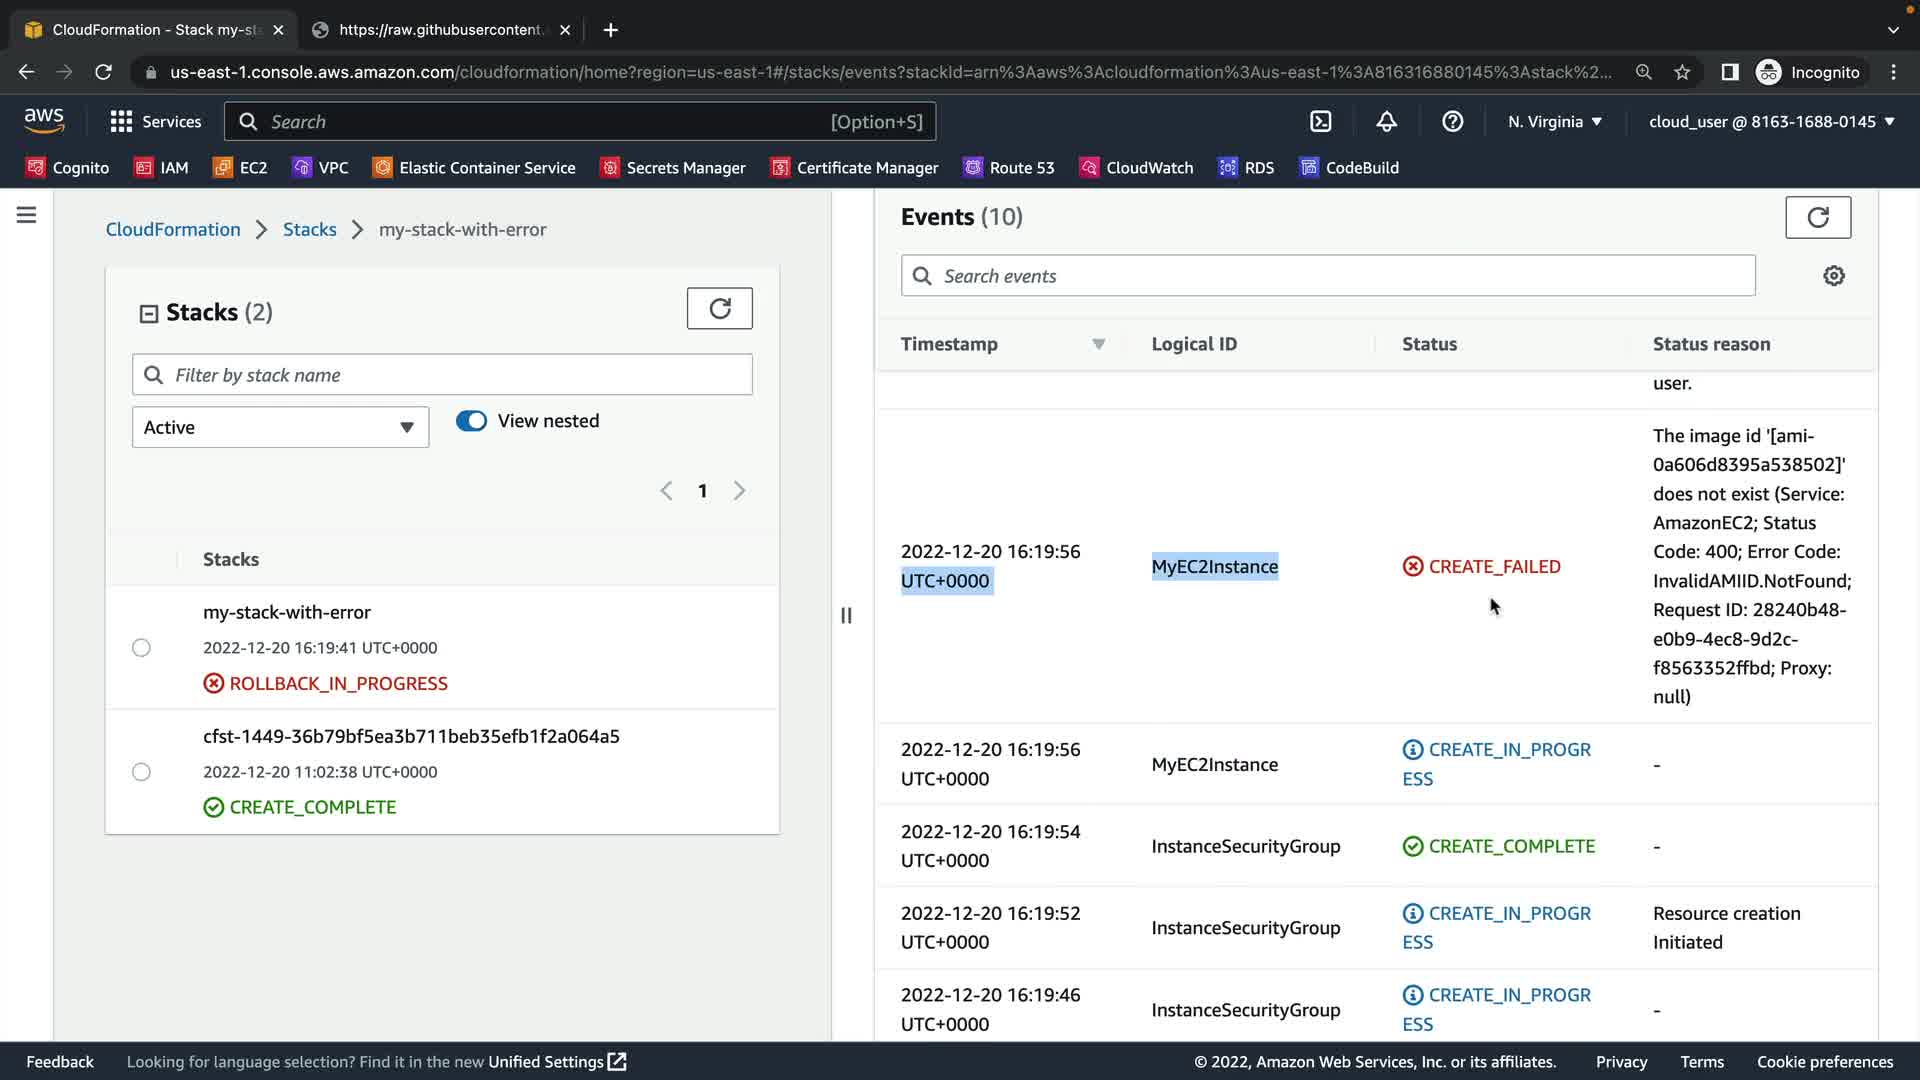The height and width of the screenshot is (1080, 1920).
Task: Open Events table settings gear
Action: point(1833,276)
